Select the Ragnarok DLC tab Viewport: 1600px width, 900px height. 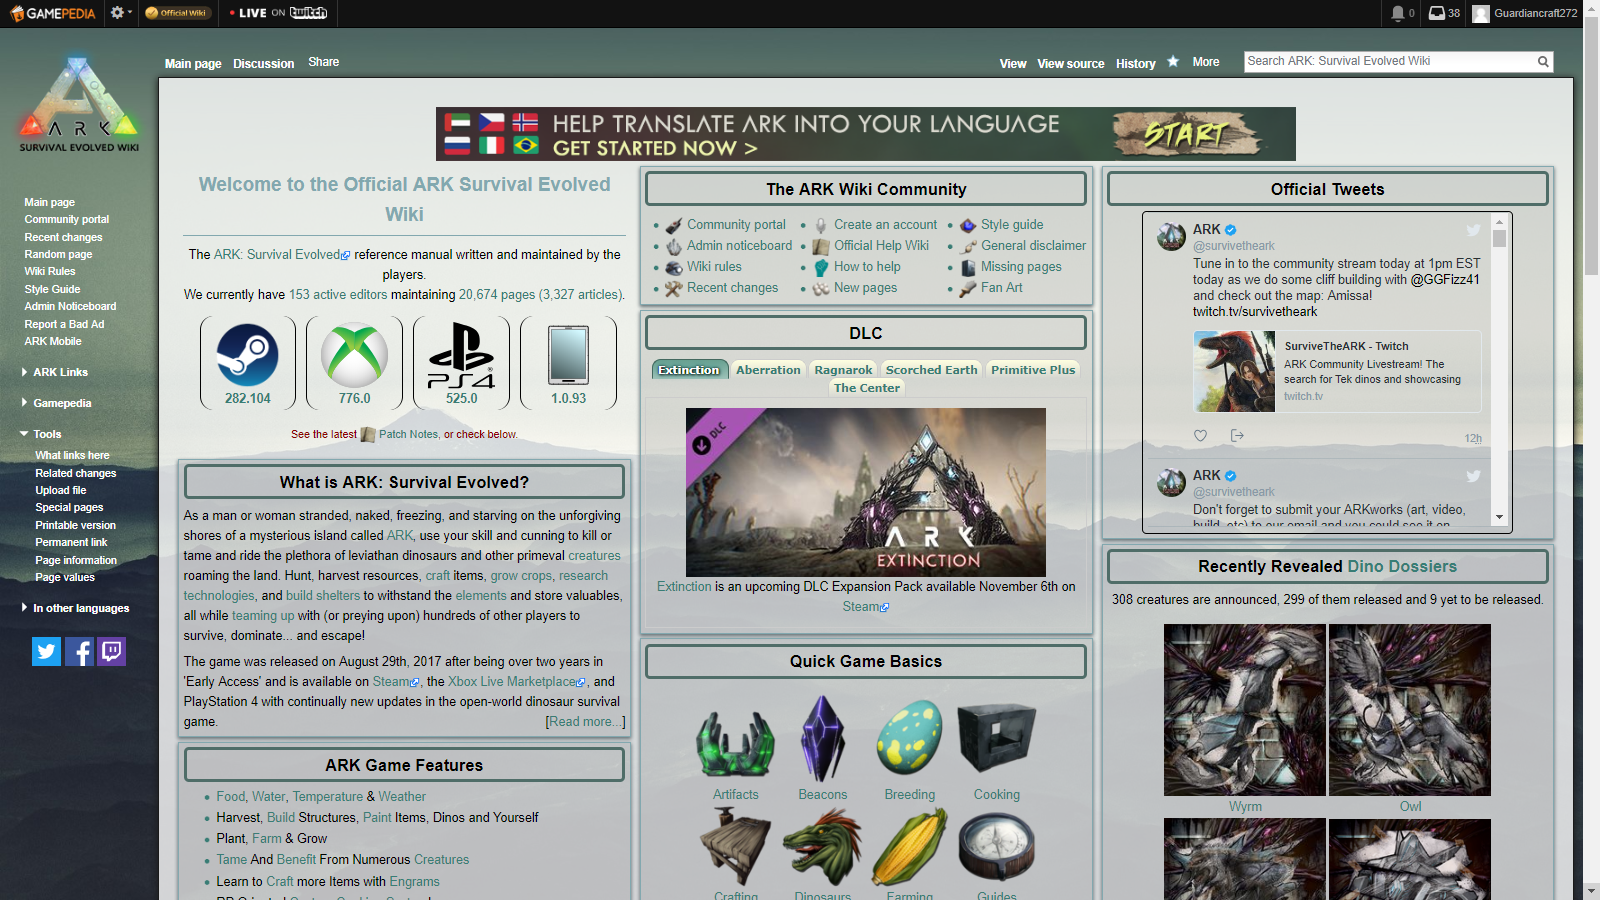pos(843,370)
